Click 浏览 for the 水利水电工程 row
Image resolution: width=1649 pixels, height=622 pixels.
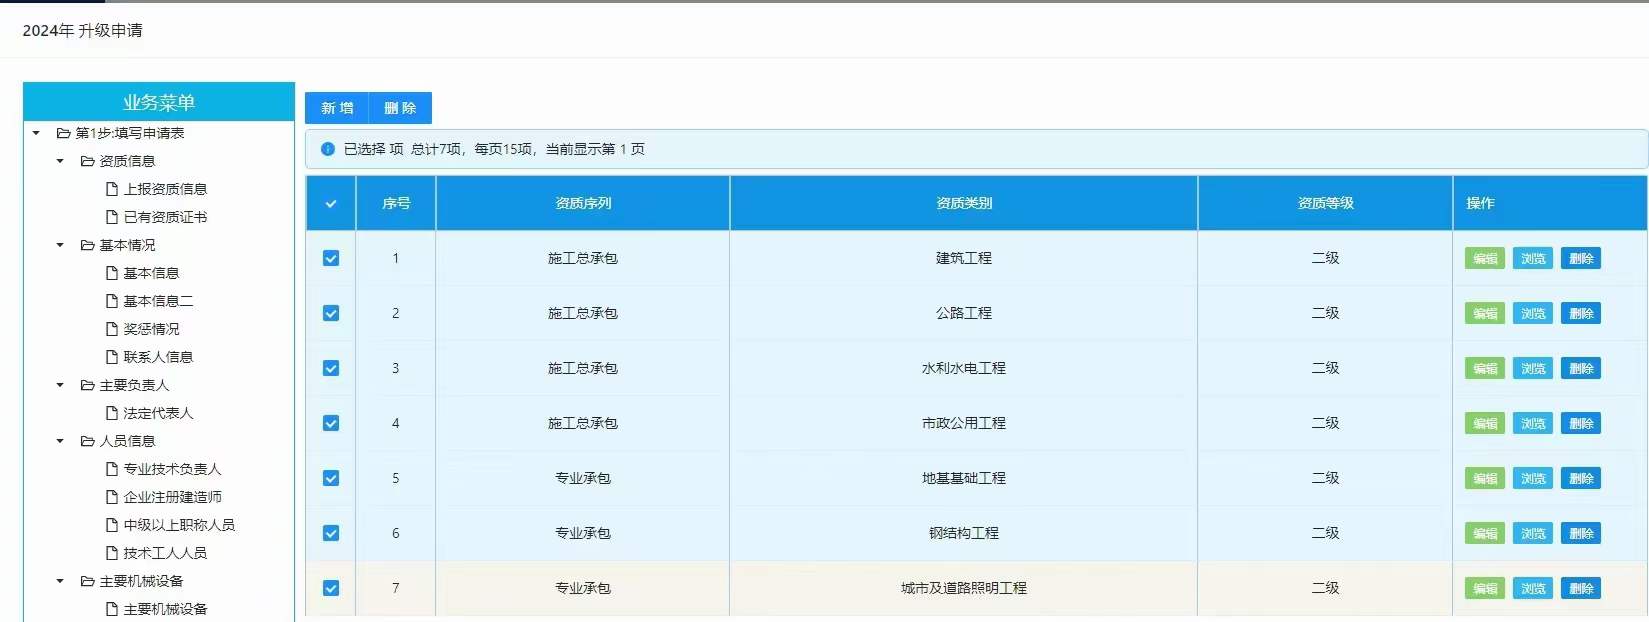1533,368
